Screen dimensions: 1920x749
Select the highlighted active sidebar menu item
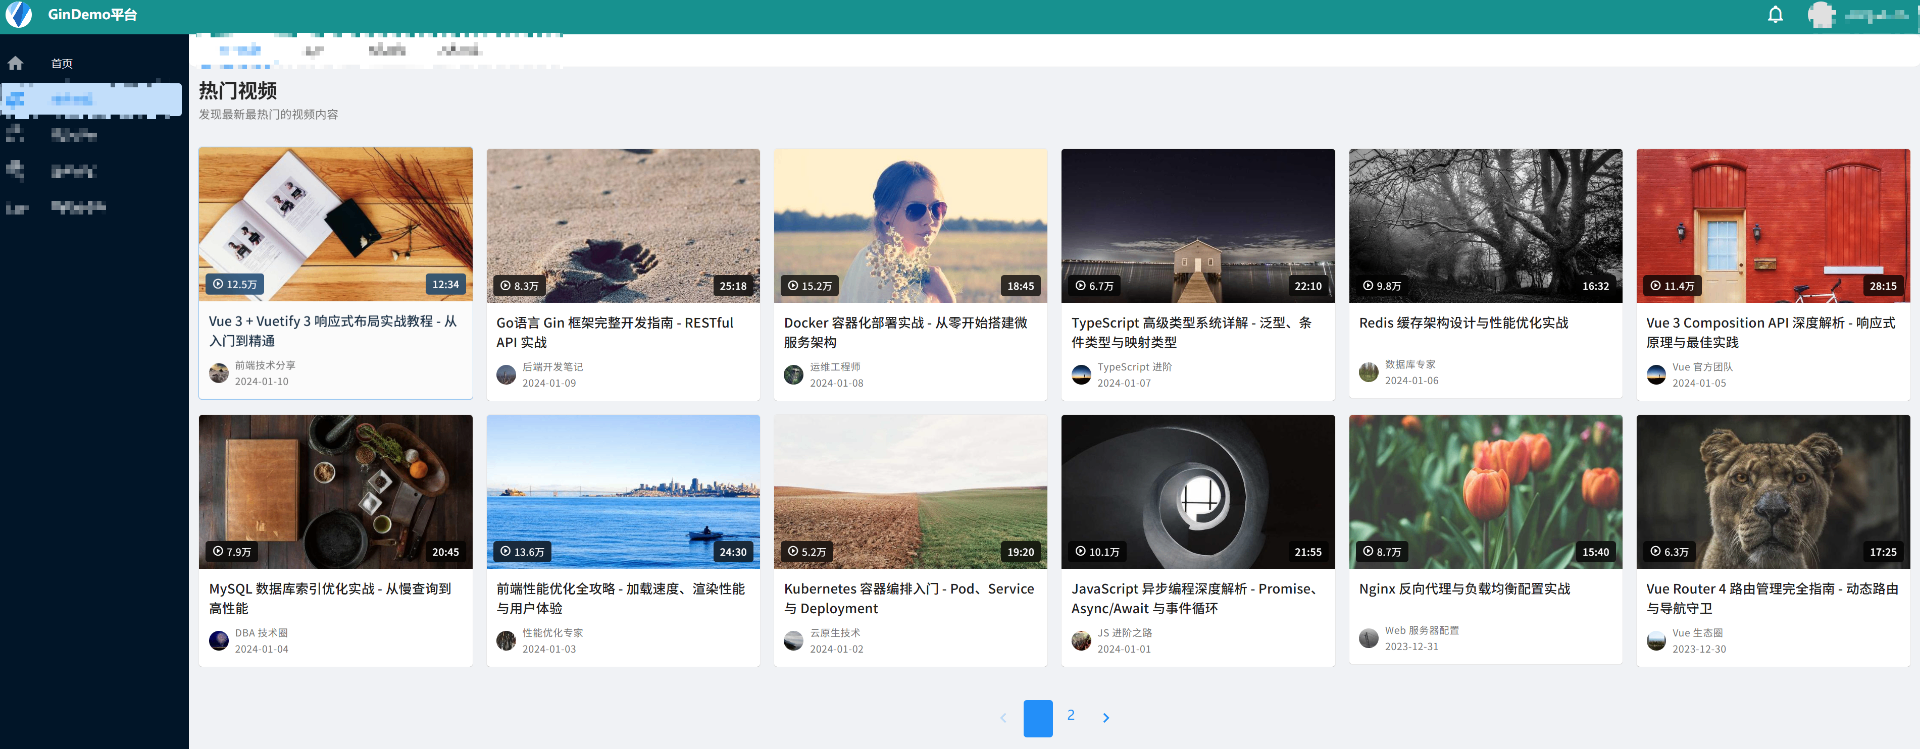tap(92, 99)
